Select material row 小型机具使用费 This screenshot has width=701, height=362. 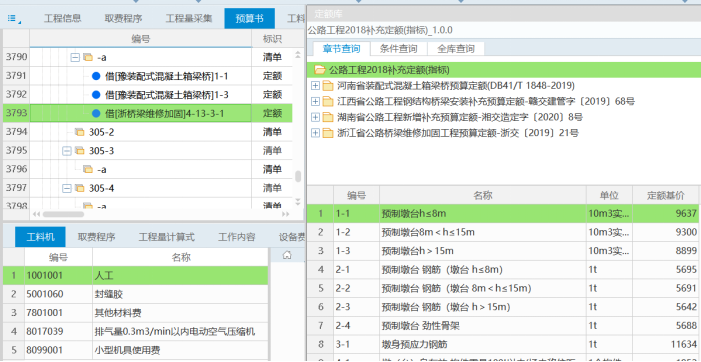coord(136,350)
